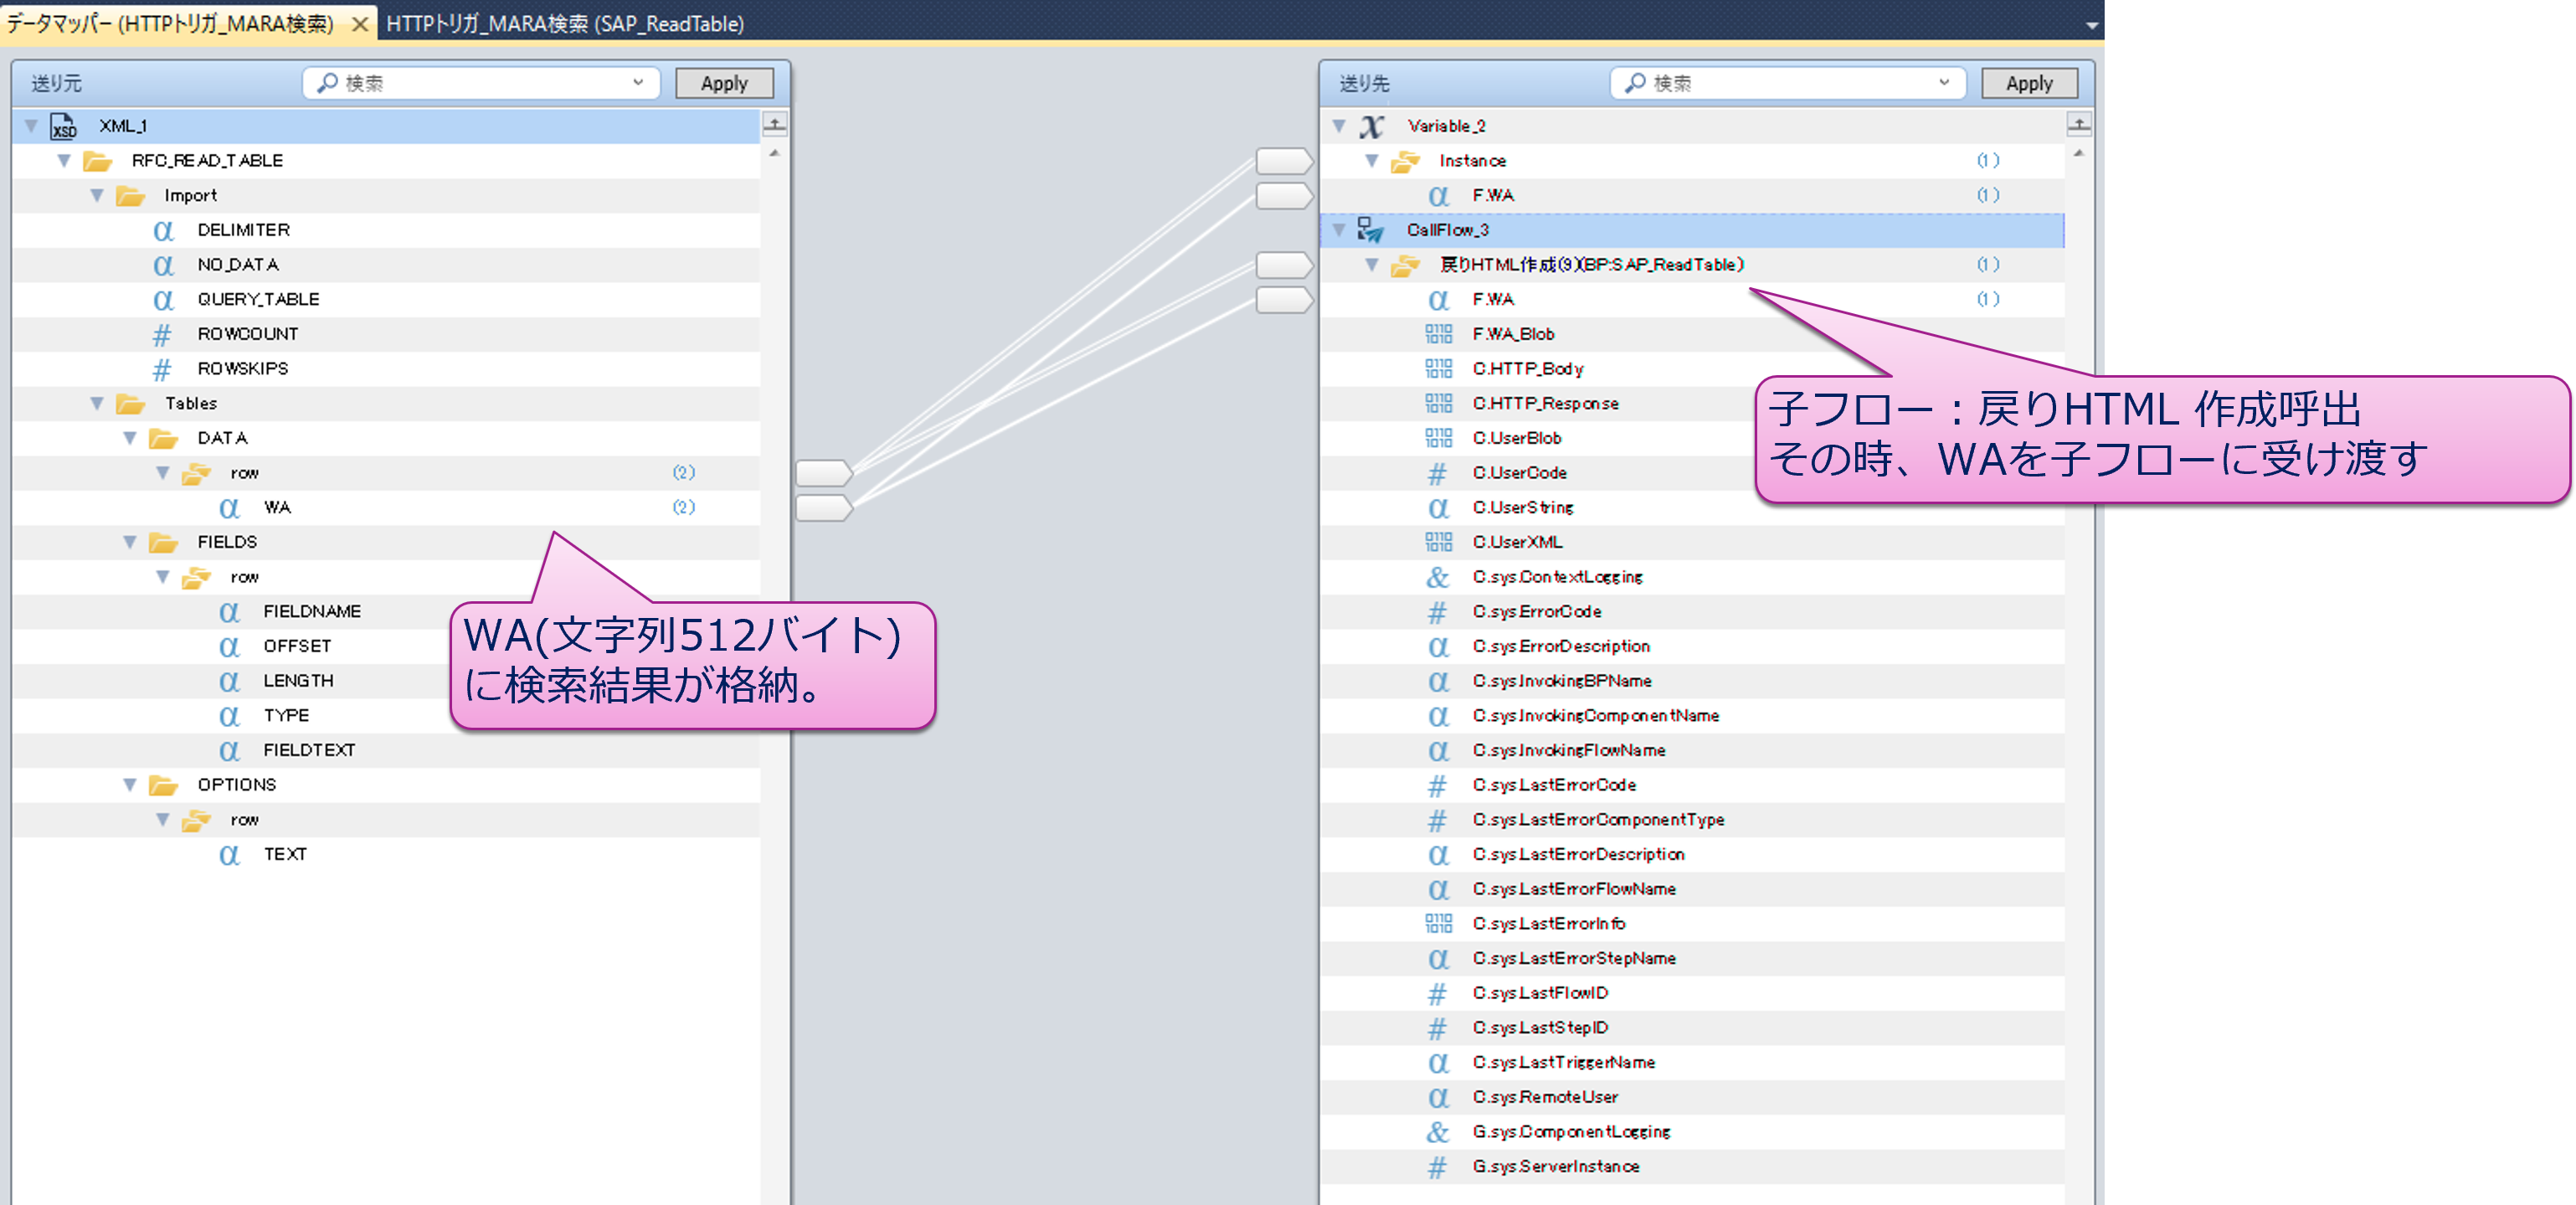Click the binary icon beside F.WA_Blob

(1438, 334)
